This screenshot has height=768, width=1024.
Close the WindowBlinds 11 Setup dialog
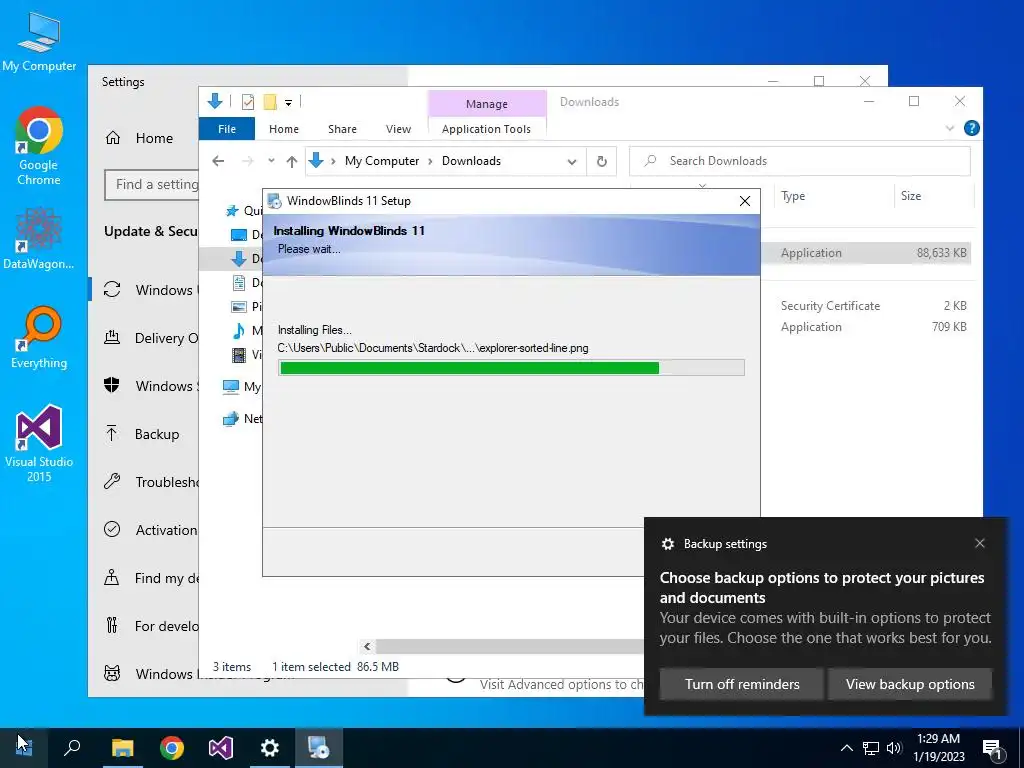pyautogui.click(x=744, y=201)
